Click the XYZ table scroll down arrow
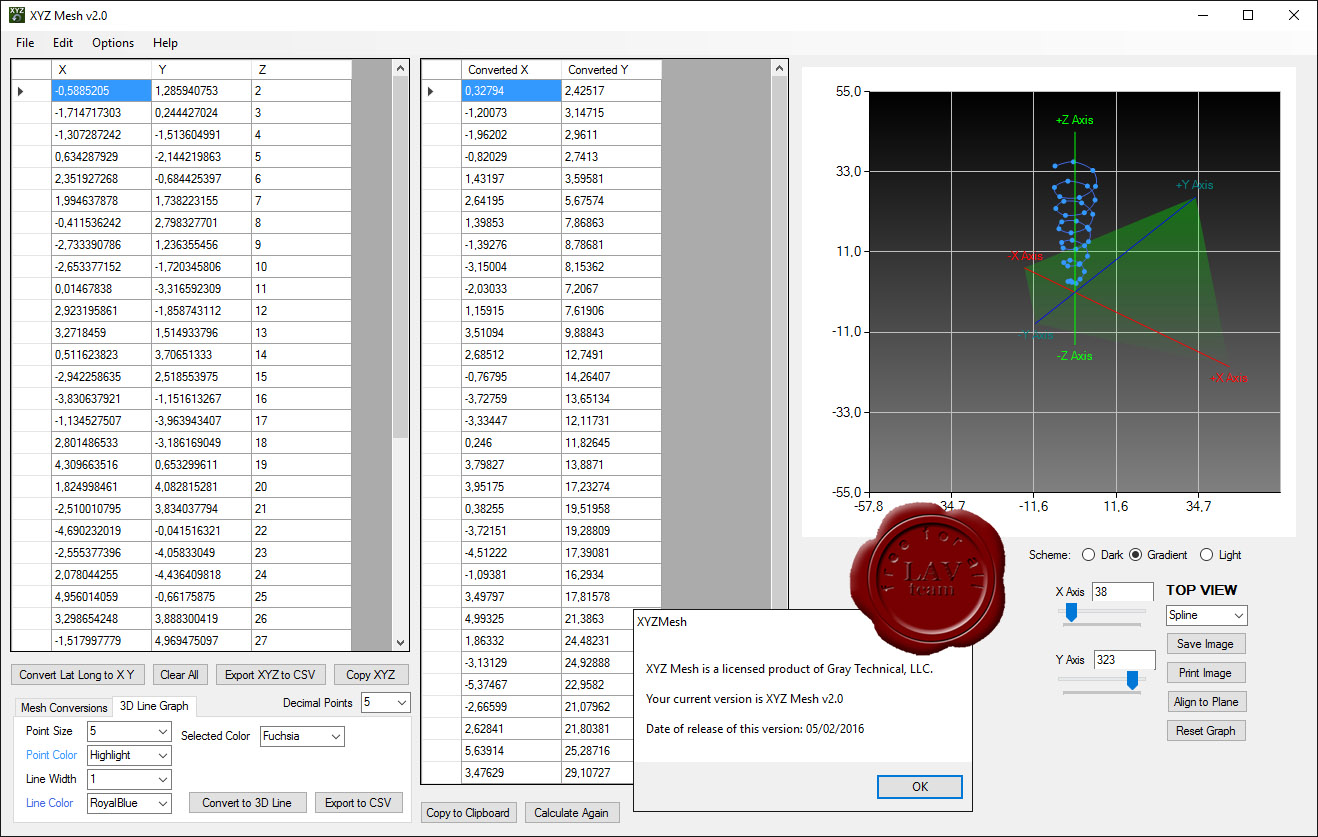 pos(400,643)
